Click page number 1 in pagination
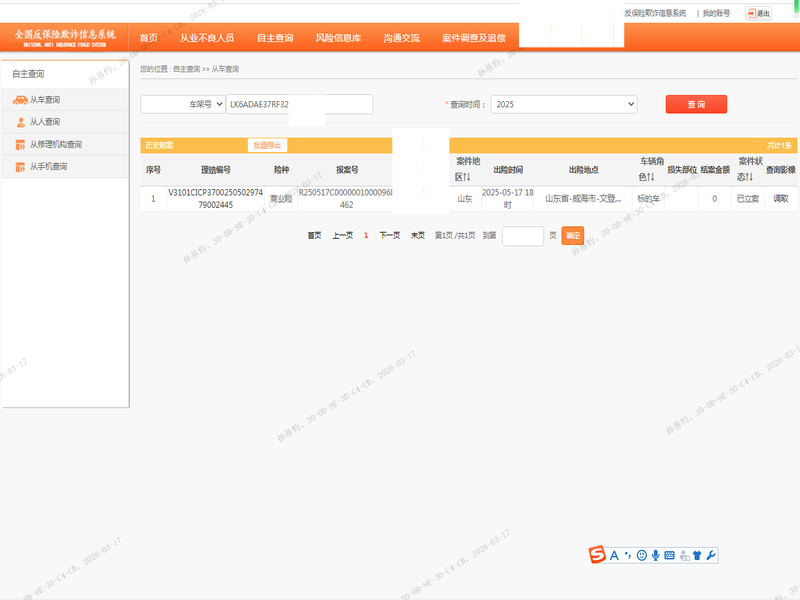This screenshot has width=800, height=600. [x=366, y=235]
